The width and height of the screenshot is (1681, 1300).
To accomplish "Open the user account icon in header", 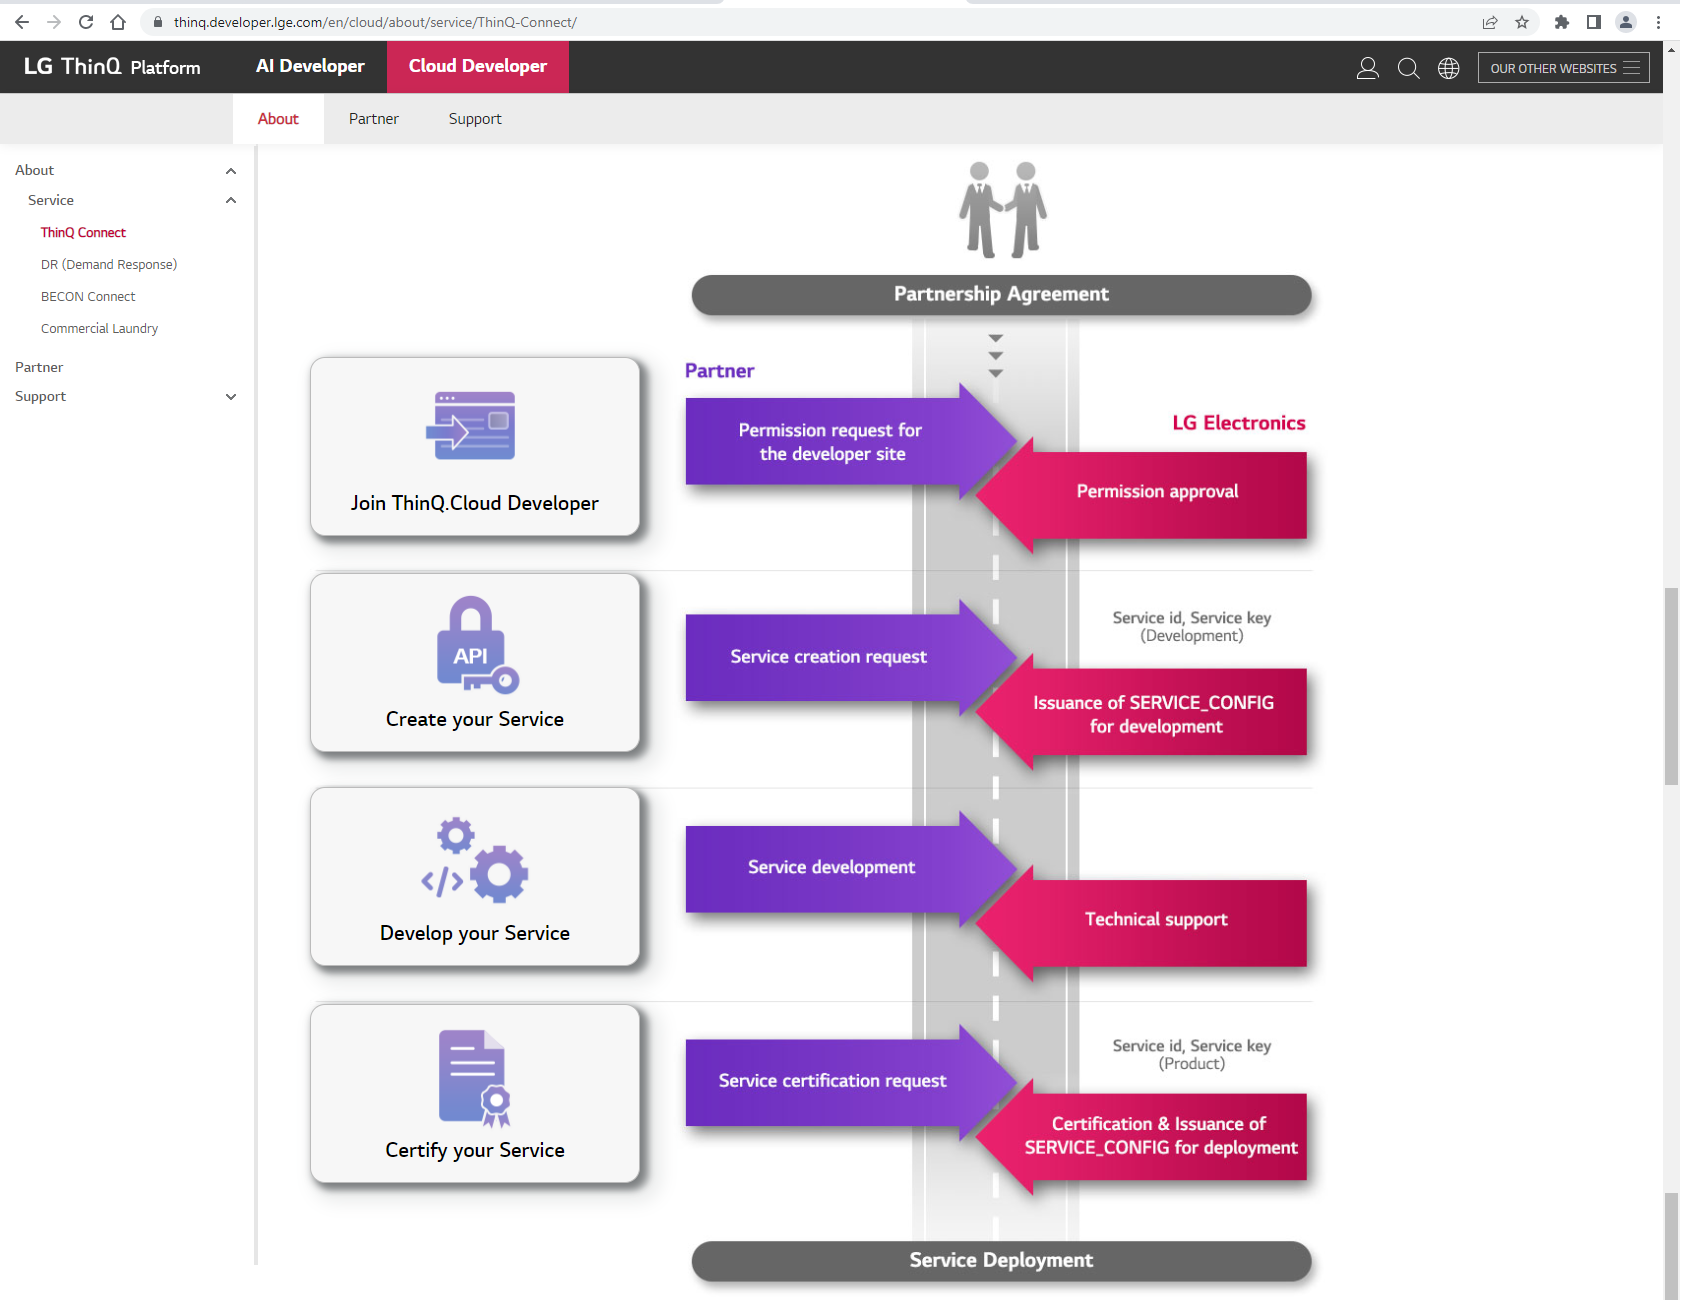I will point(1368,68).
